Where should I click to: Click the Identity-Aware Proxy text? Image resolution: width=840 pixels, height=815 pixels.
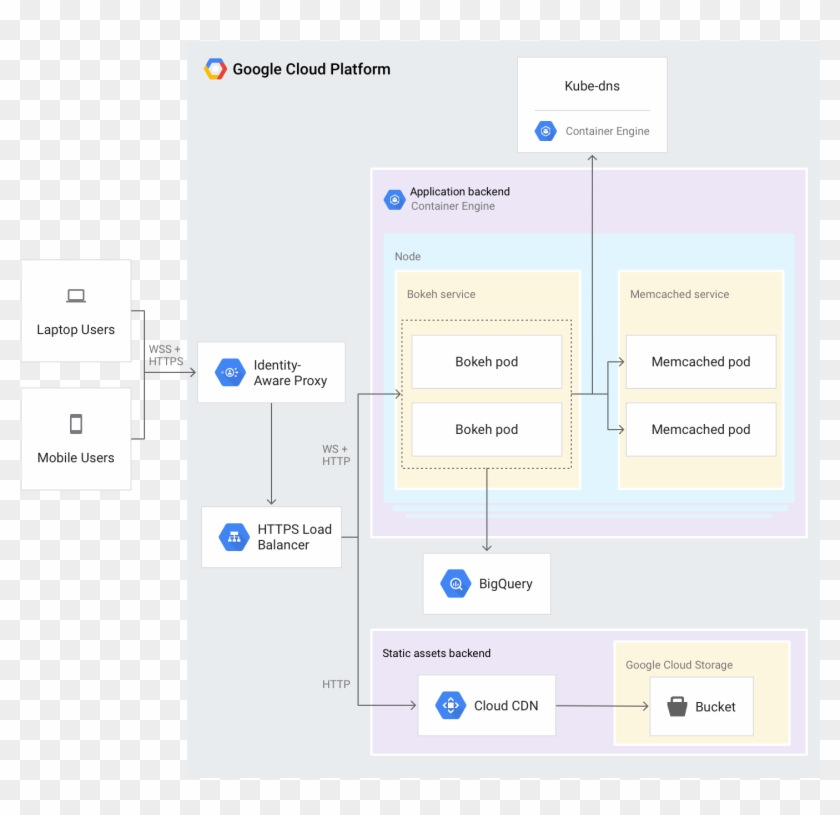[290, 373]
